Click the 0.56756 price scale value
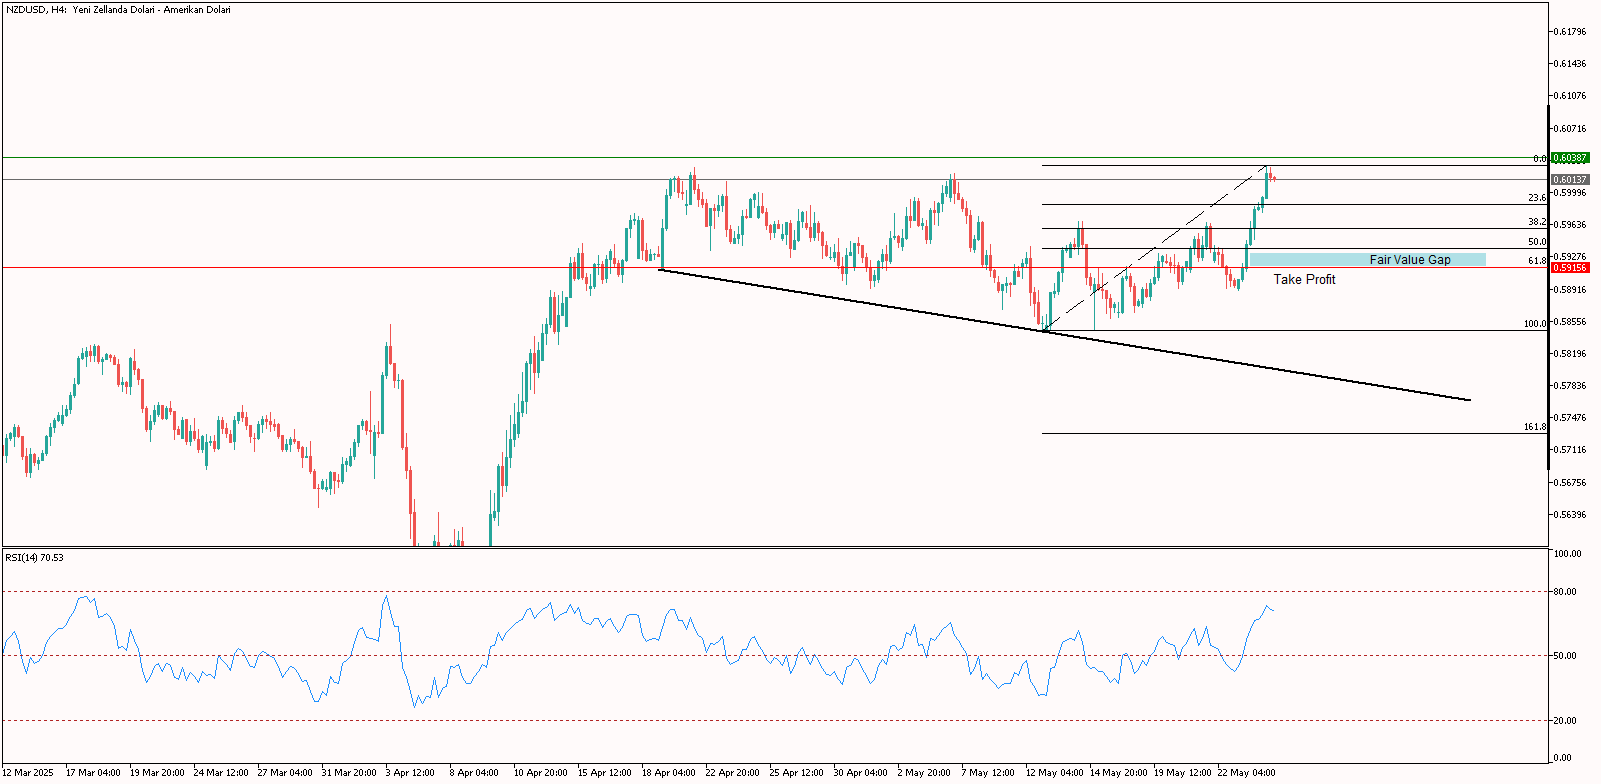This screenshot has width=1601, height=784. 1570,483
